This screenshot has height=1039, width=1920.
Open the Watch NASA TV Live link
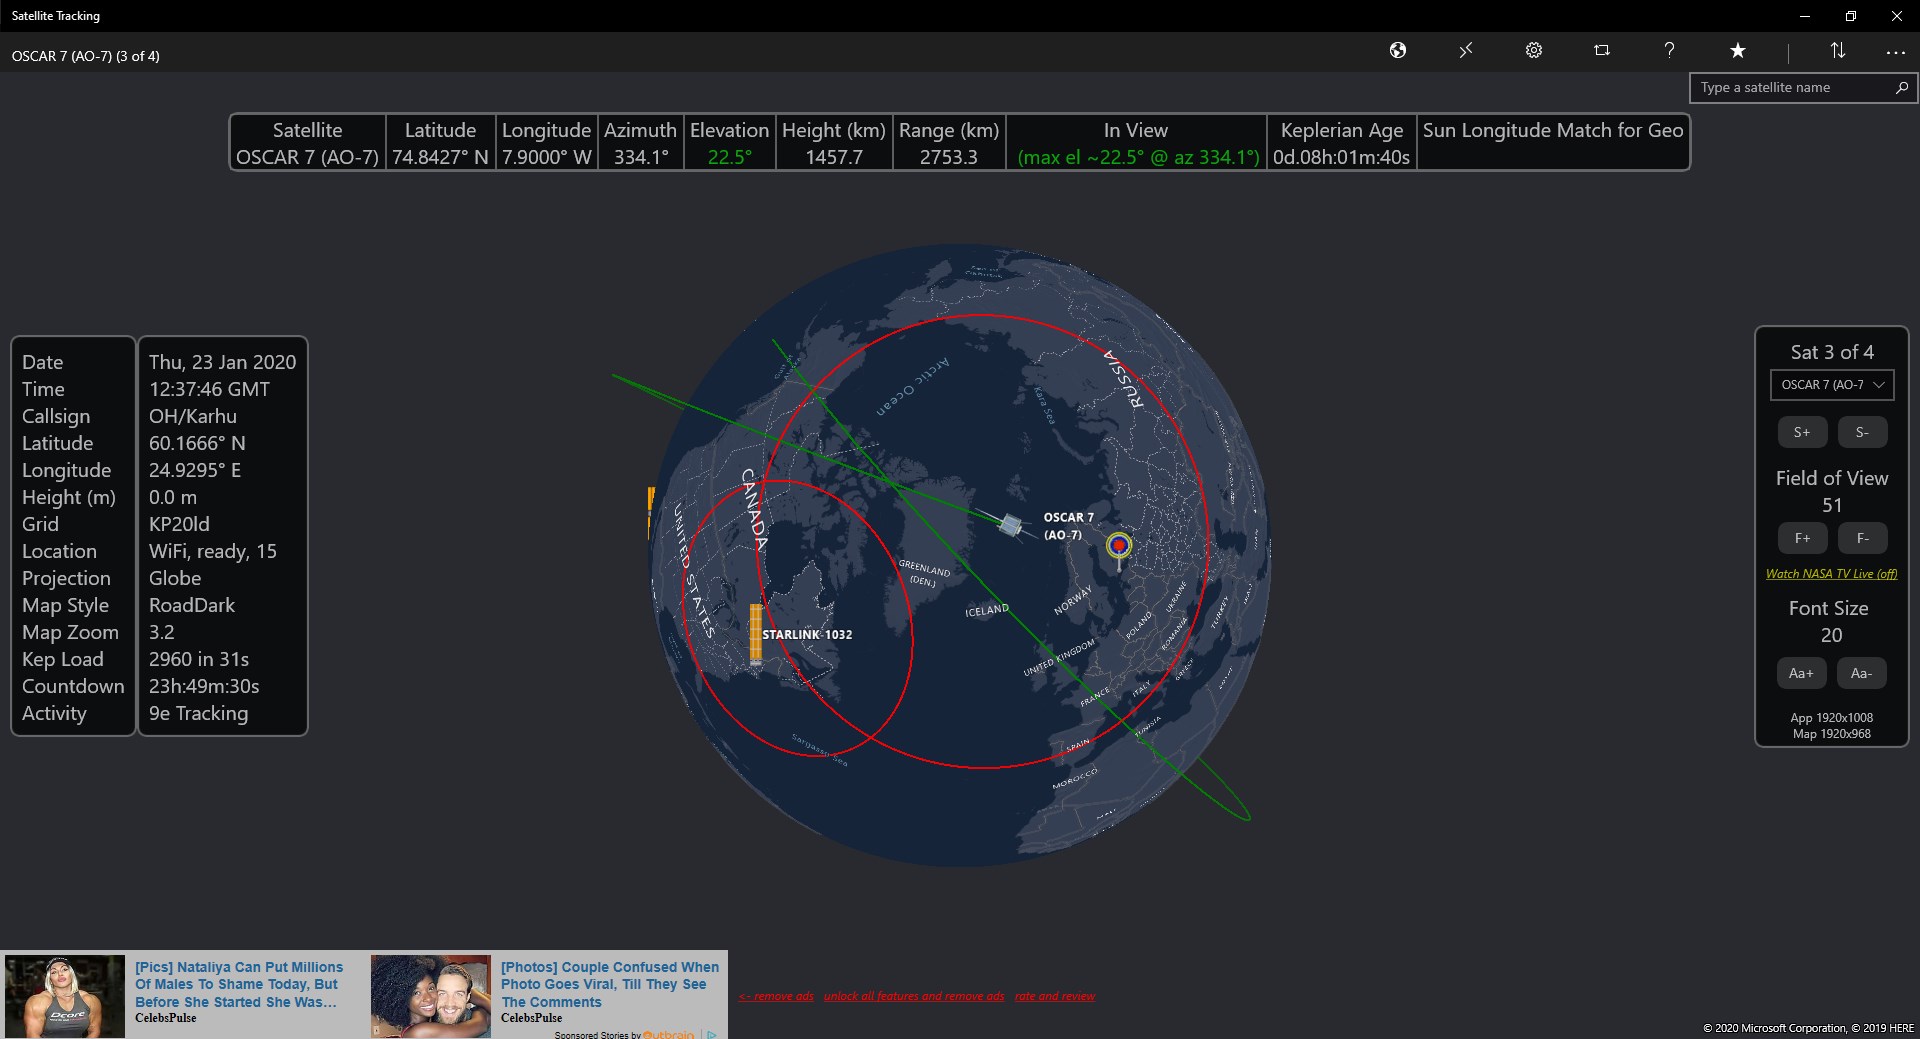(1831, 573)
